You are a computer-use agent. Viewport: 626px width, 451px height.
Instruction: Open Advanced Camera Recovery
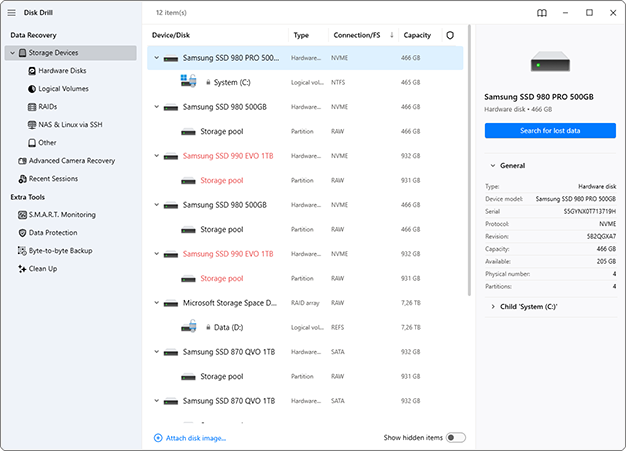[72, 161]
